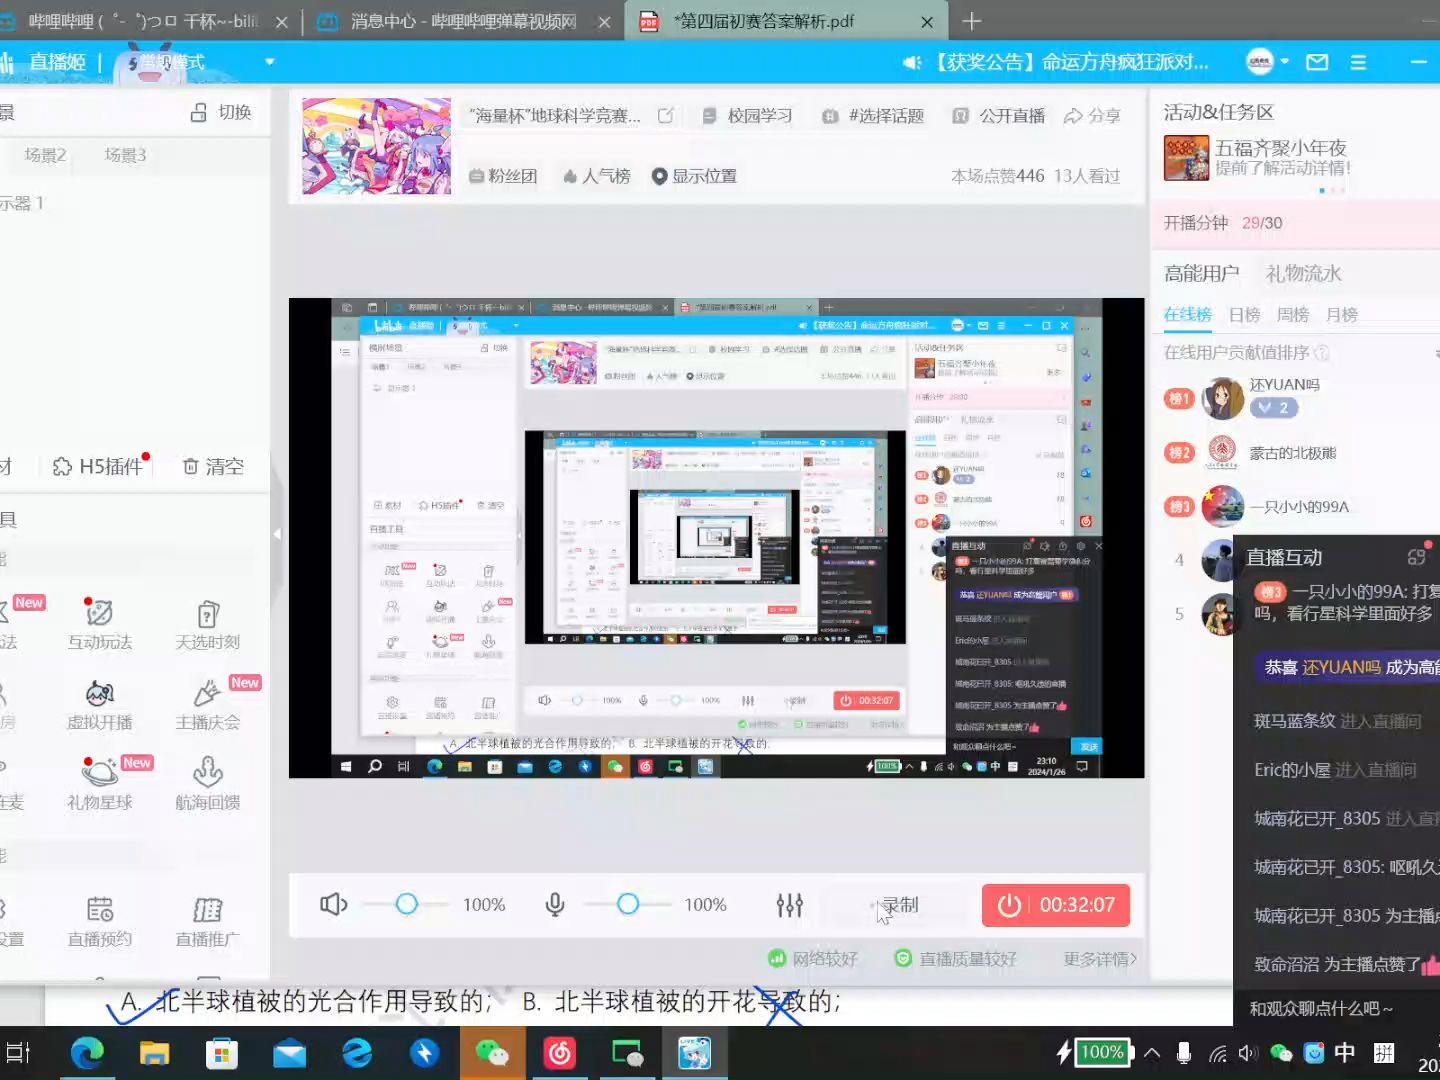Open the 公开直播 visibility selector
This screenshot has width=1440, height=1080.
point(998,116)
